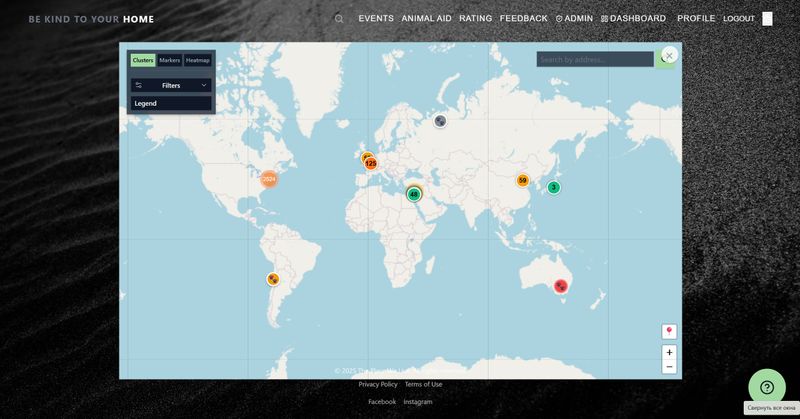Close the map with the X button
This screenshot has width=800, height=419.
669,55
